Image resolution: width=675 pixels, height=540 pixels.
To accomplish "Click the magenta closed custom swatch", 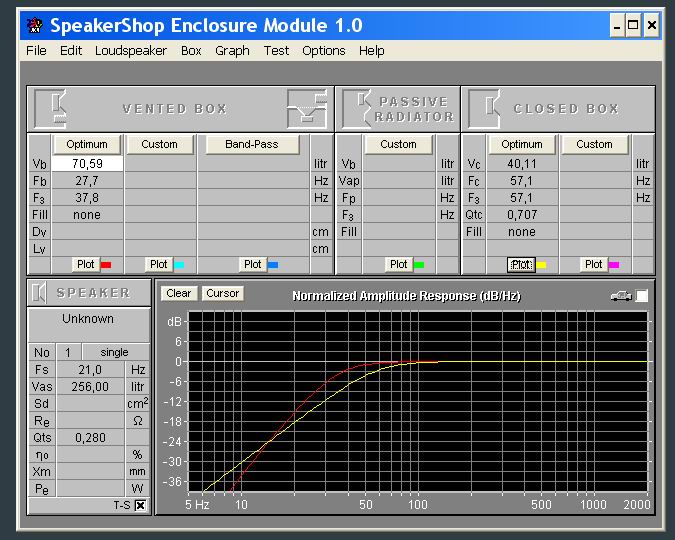I will (614, 265).
